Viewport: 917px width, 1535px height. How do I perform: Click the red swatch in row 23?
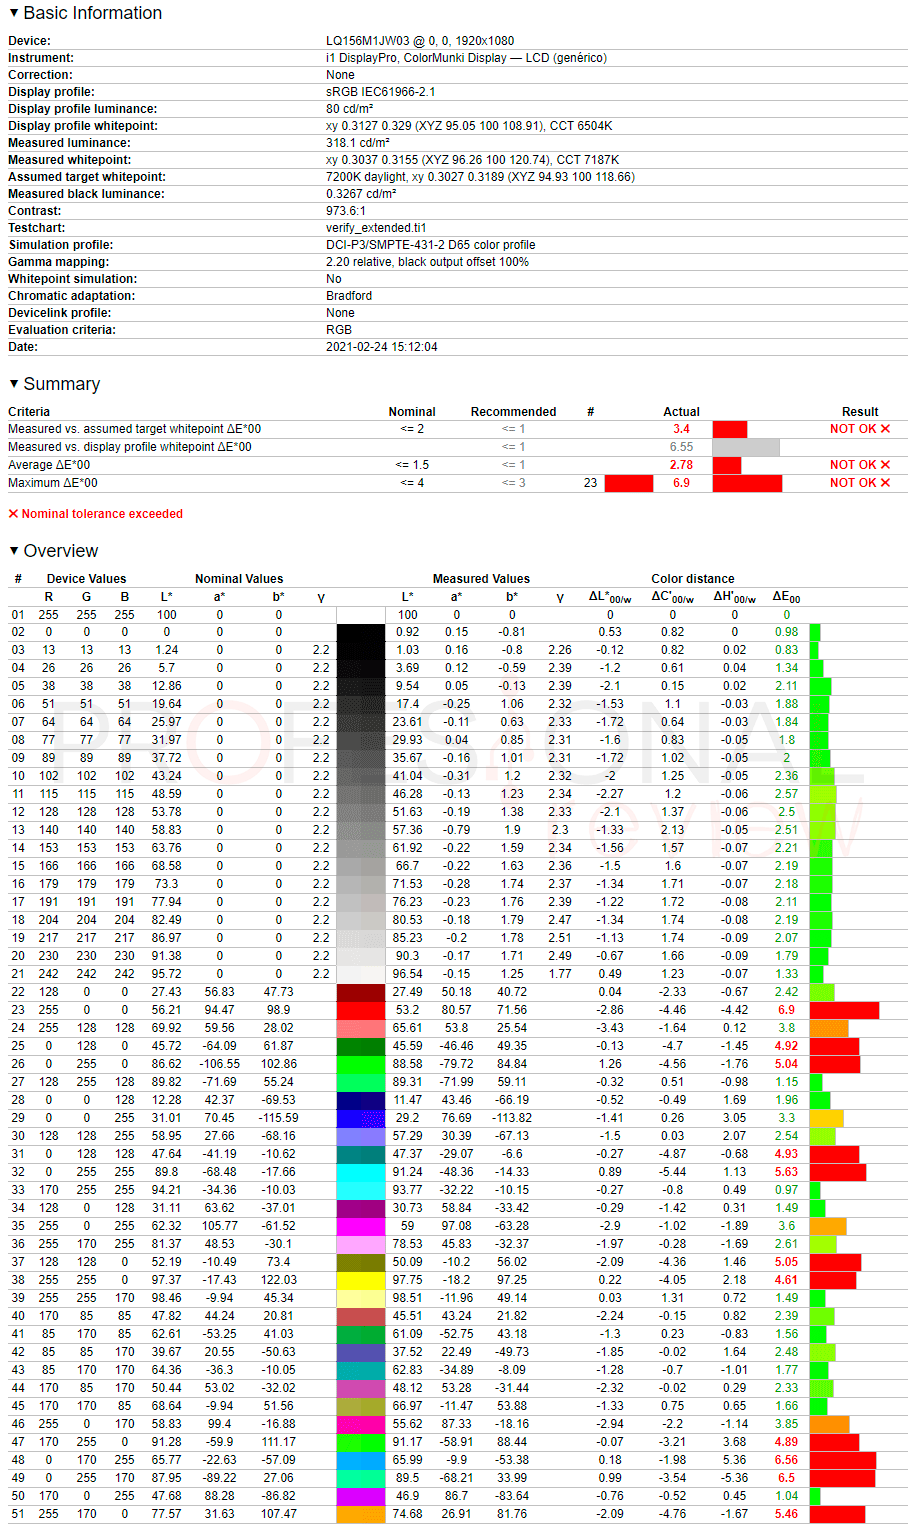[x=361, y=1010]
